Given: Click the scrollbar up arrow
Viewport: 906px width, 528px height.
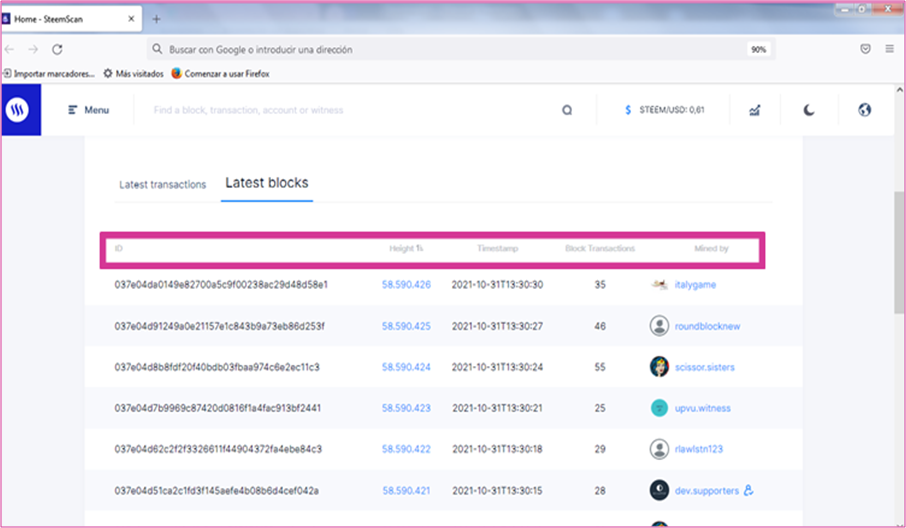Looking at the screenshot, I should point(899,90).
